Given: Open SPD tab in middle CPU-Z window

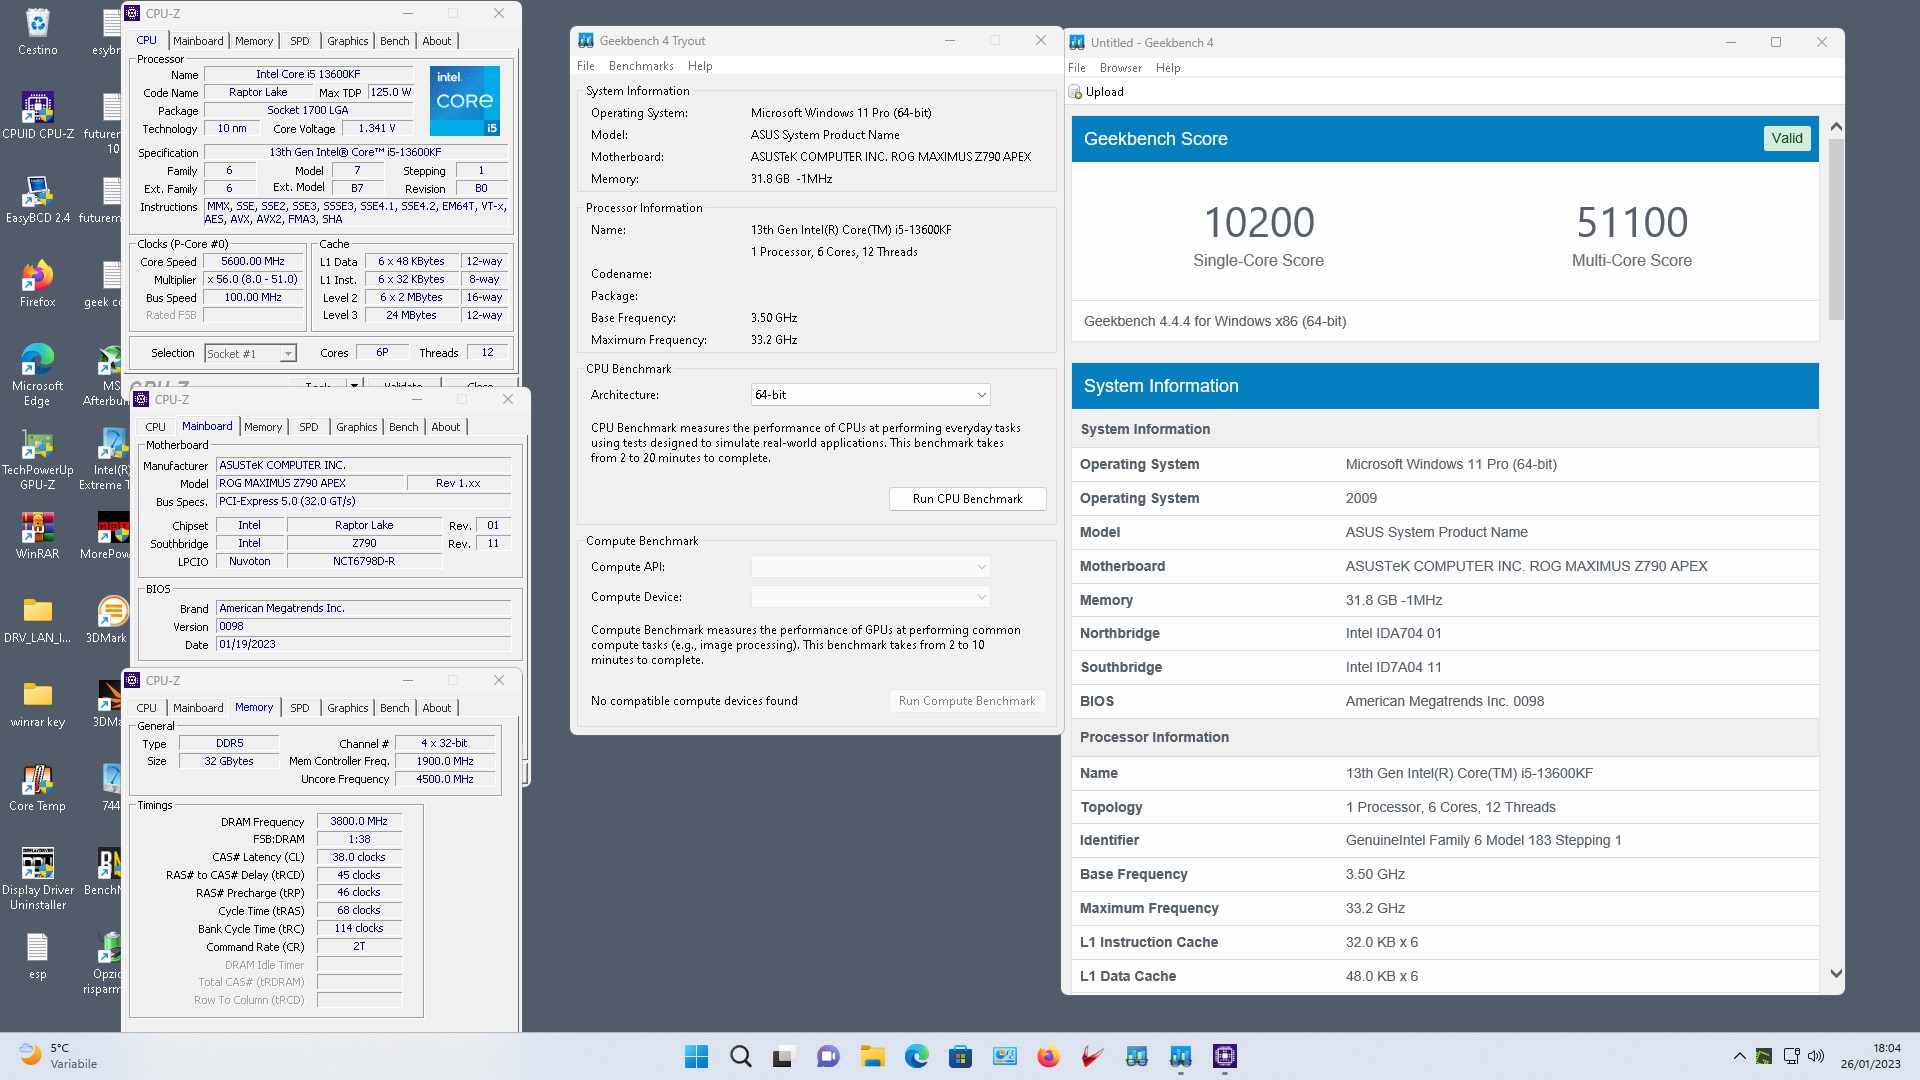Looking at the screenshot, I should pos(308,427).
